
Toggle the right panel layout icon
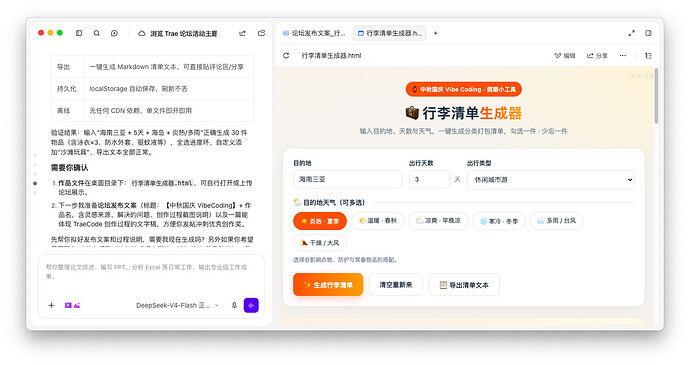tap(648, 33)
